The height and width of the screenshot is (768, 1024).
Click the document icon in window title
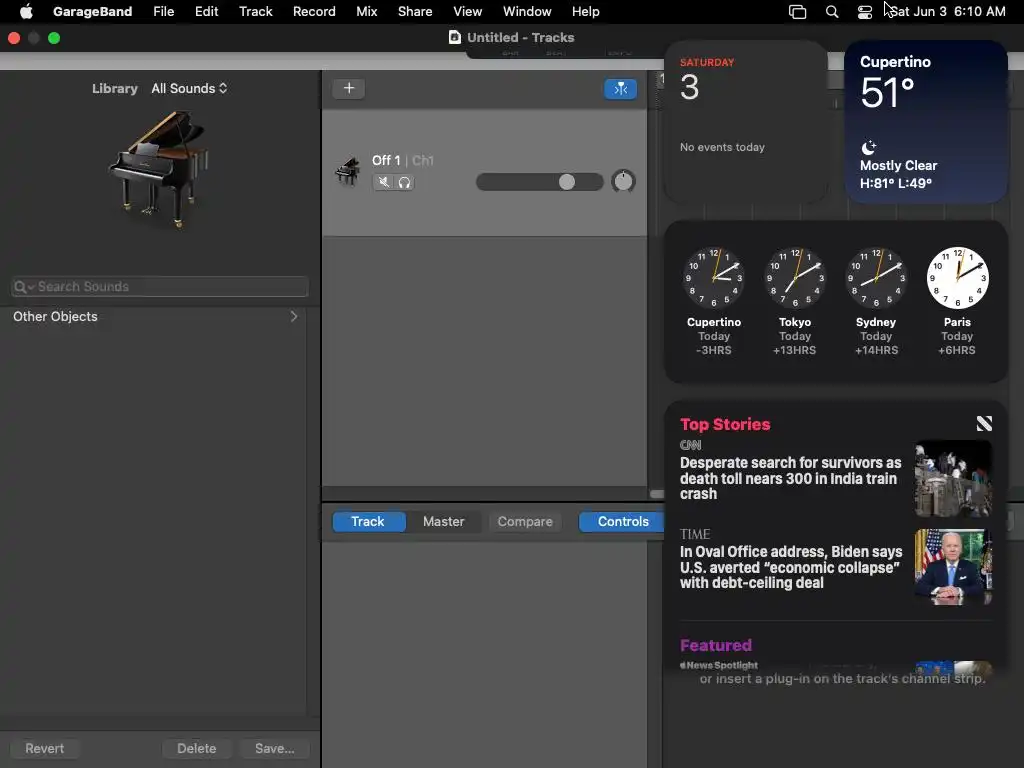coord(455,37)
